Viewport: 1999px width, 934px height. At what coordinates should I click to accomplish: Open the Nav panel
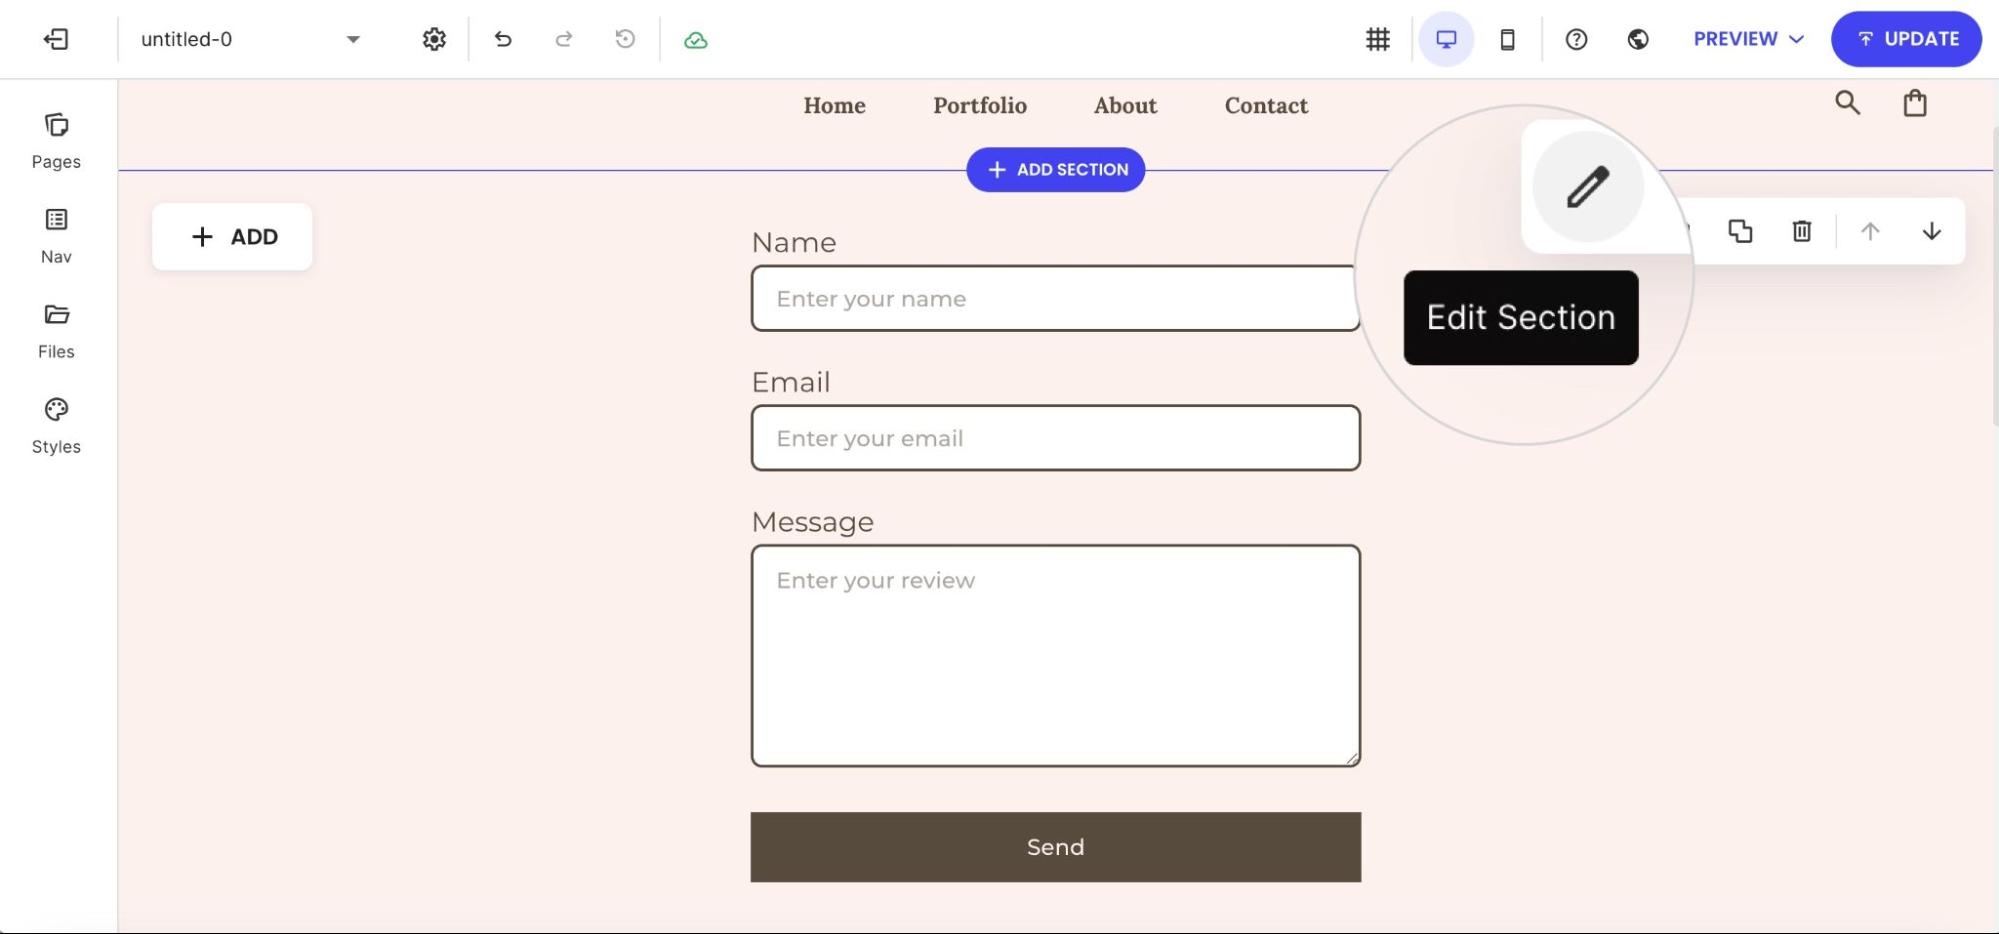(x=56, y=236)
